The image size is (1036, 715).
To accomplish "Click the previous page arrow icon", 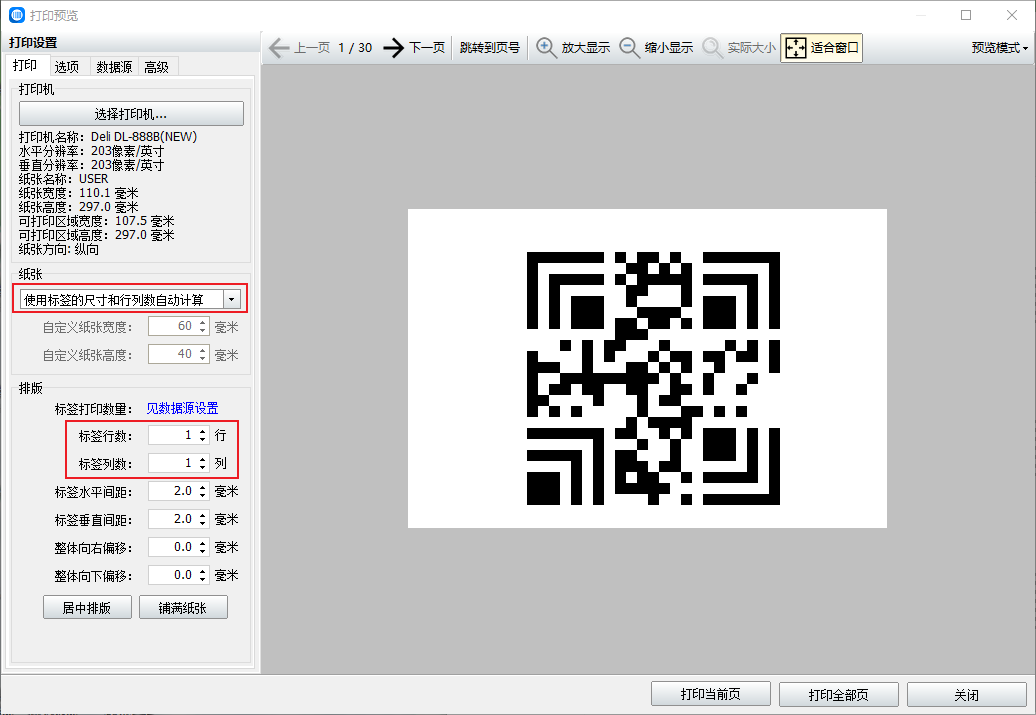I will coord(279,48).
